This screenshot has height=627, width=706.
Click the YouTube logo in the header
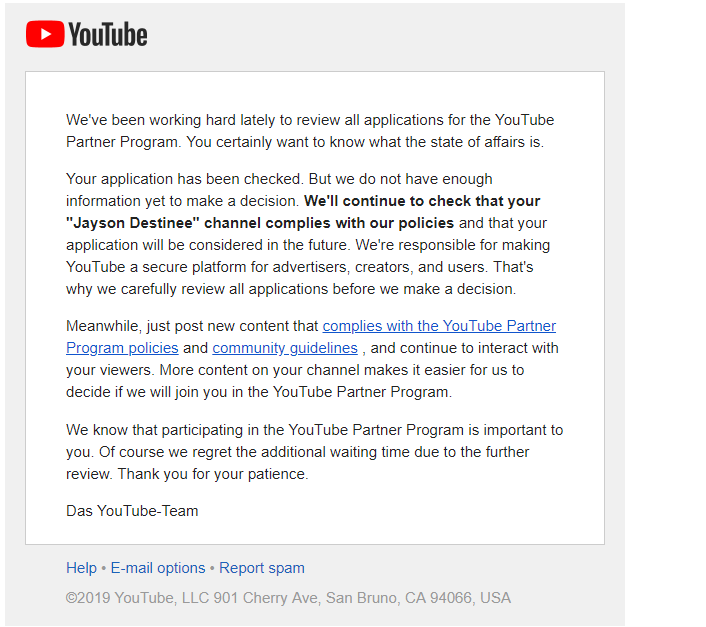(86, 34)
